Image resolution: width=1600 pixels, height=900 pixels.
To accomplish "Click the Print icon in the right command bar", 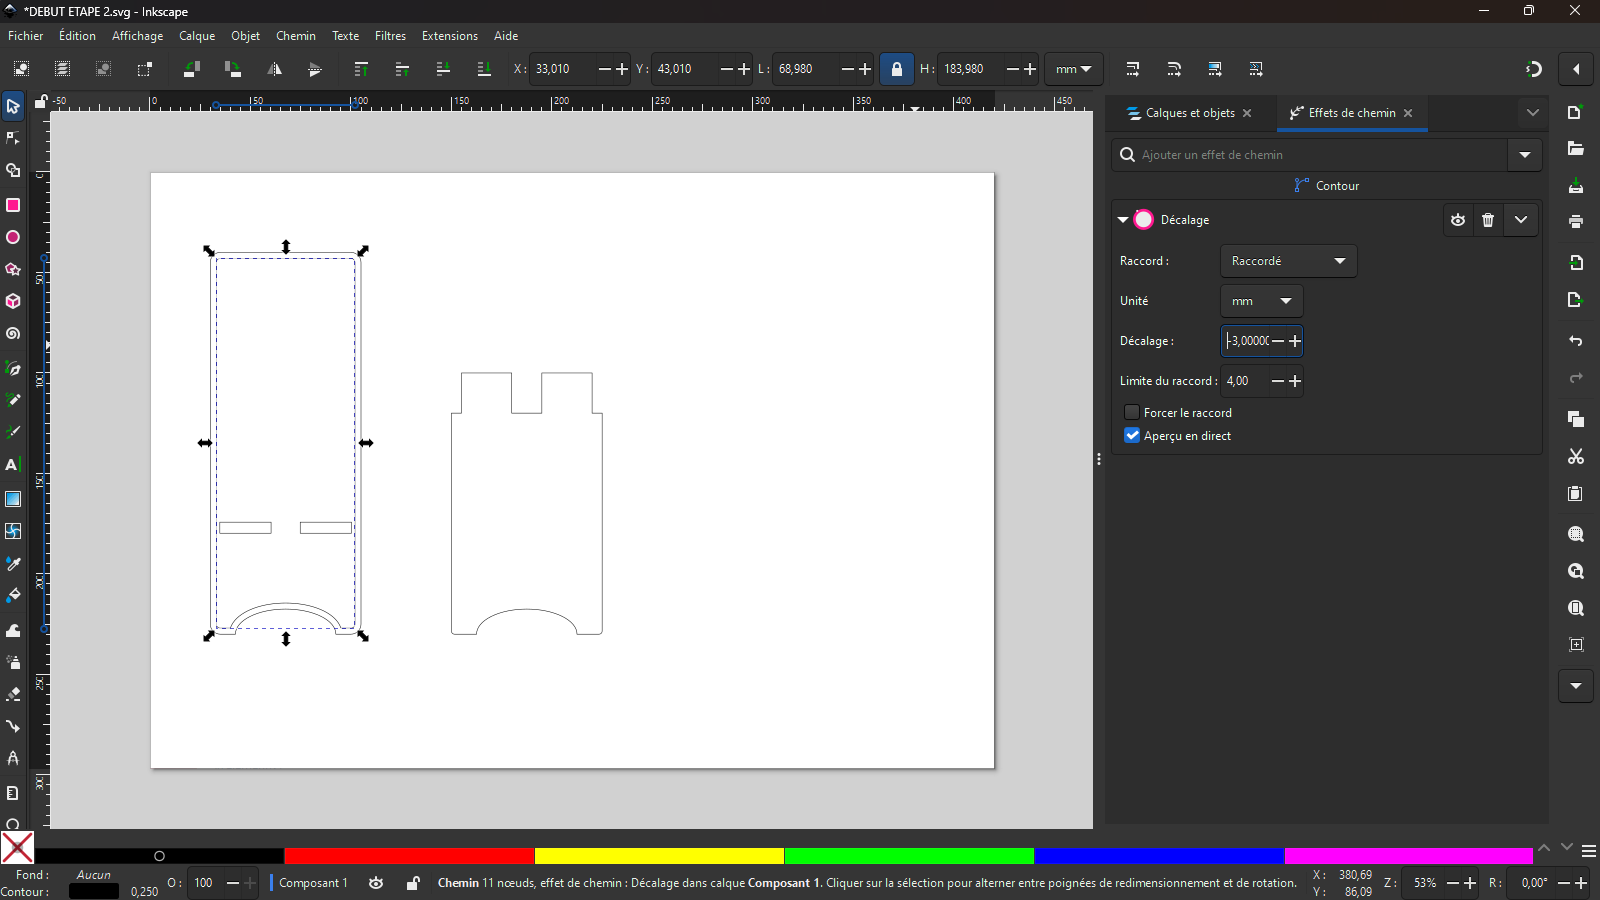I will (x=1576, y=222).
